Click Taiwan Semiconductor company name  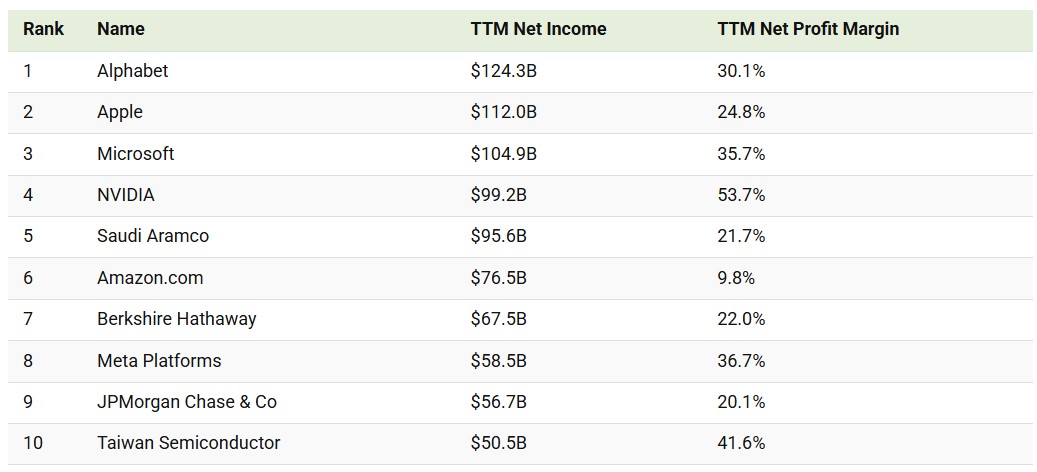pos(189,443)
